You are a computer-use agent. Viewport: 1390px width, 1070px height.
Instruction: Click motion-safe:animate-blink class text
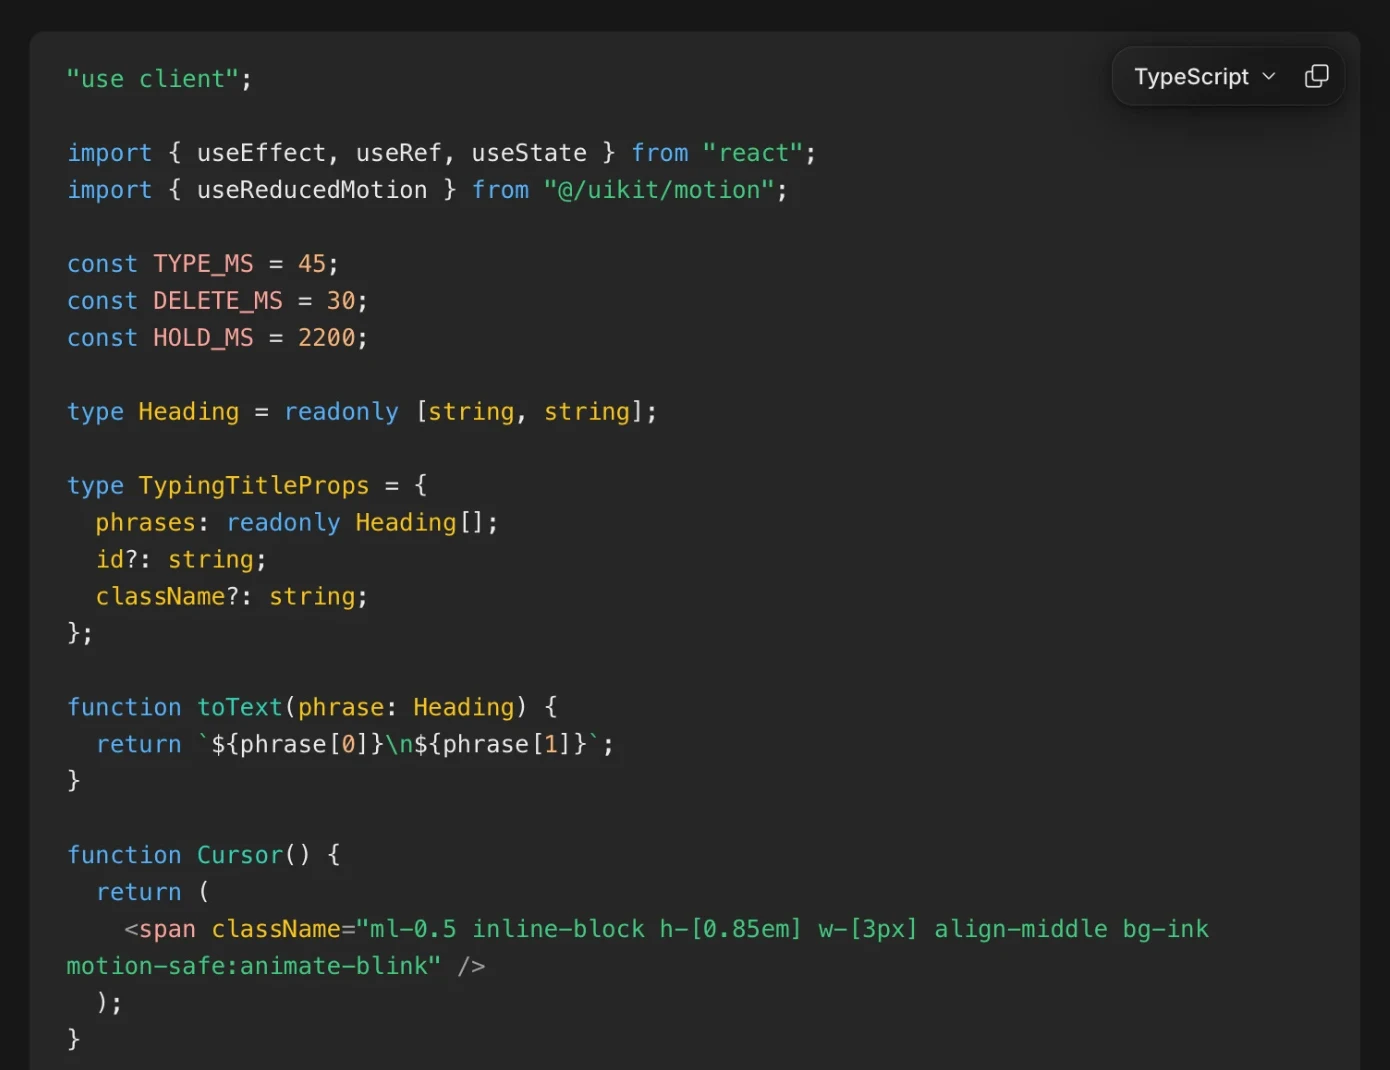click(247, 966)
